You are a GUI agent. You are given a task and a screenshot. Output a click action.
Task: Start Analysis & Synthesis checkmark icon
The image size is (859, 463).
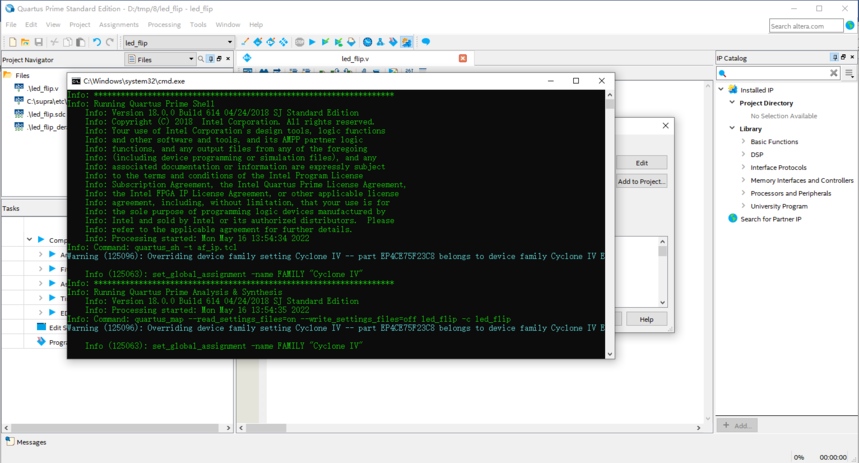point(325,42)
